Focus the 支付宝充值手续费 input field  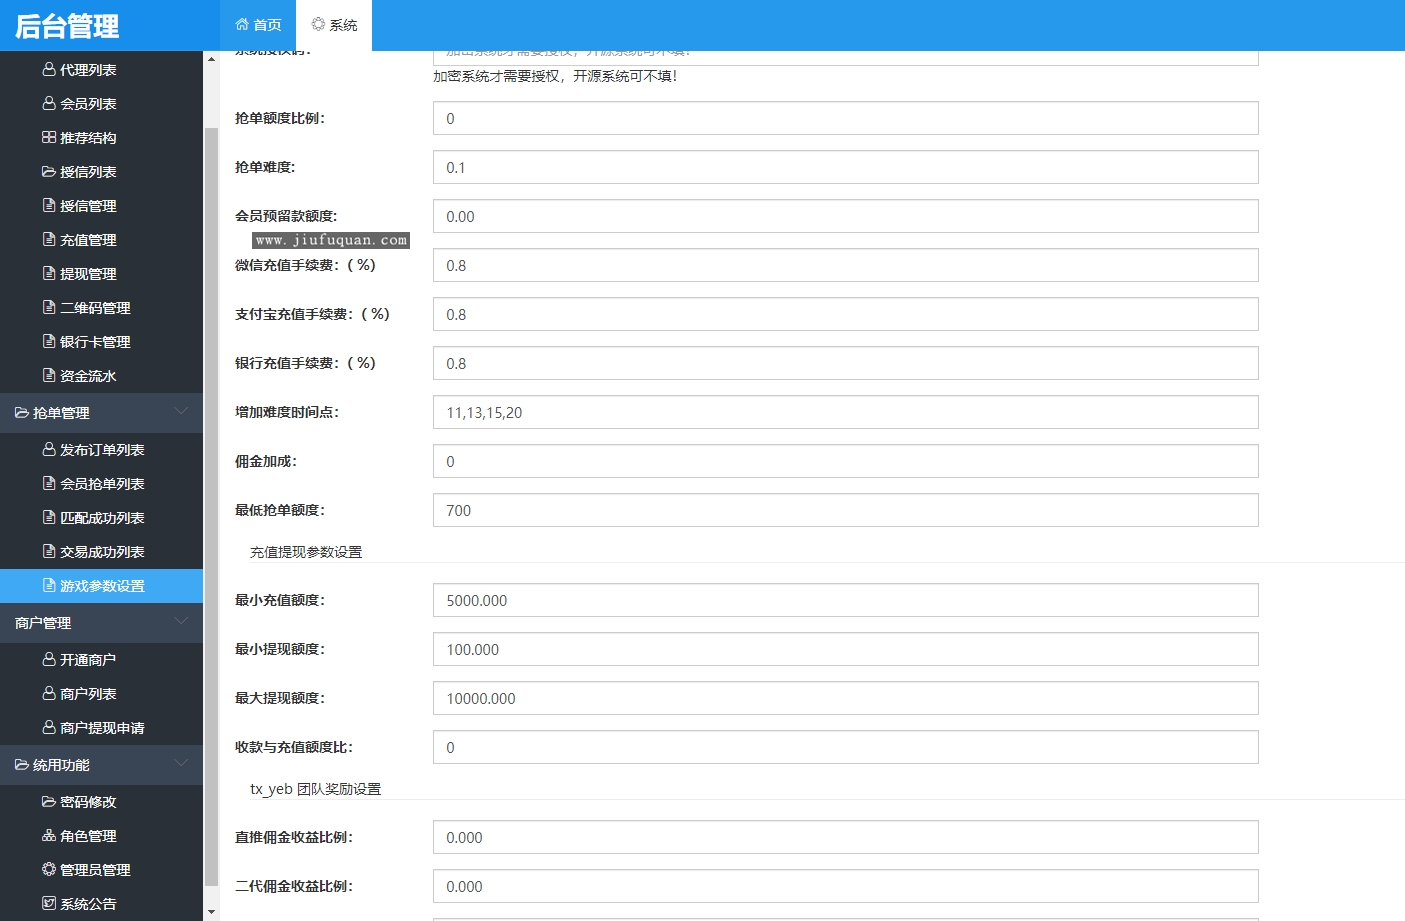[x=845, y=314]
